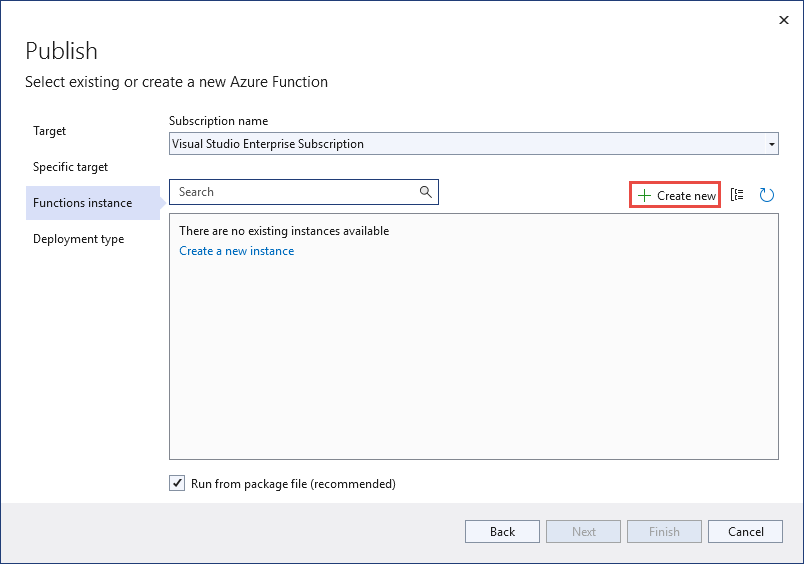
Task: Click the group-by tree view icon
Action: coord(737,195)
